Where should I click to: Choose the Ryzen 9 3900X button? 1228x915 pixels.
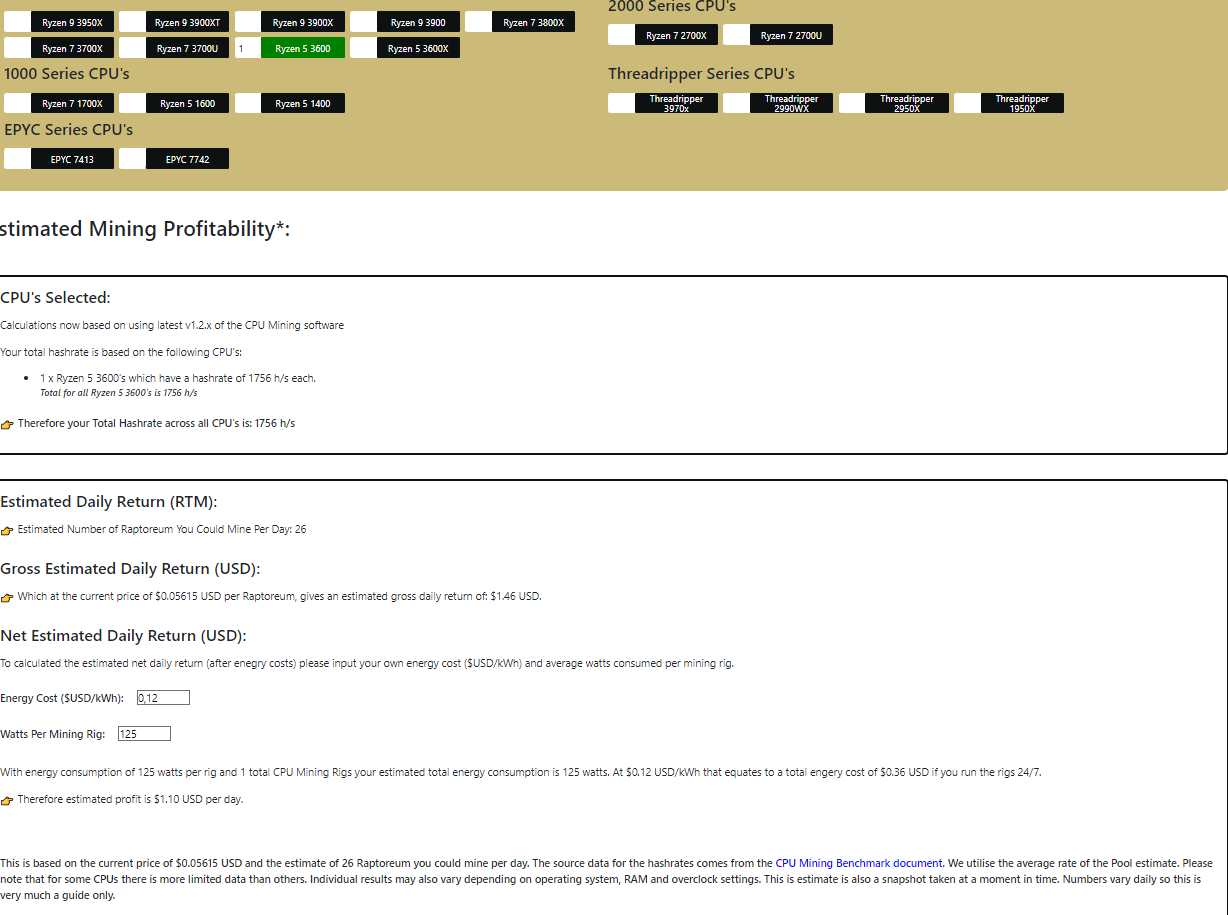point(303,22)
